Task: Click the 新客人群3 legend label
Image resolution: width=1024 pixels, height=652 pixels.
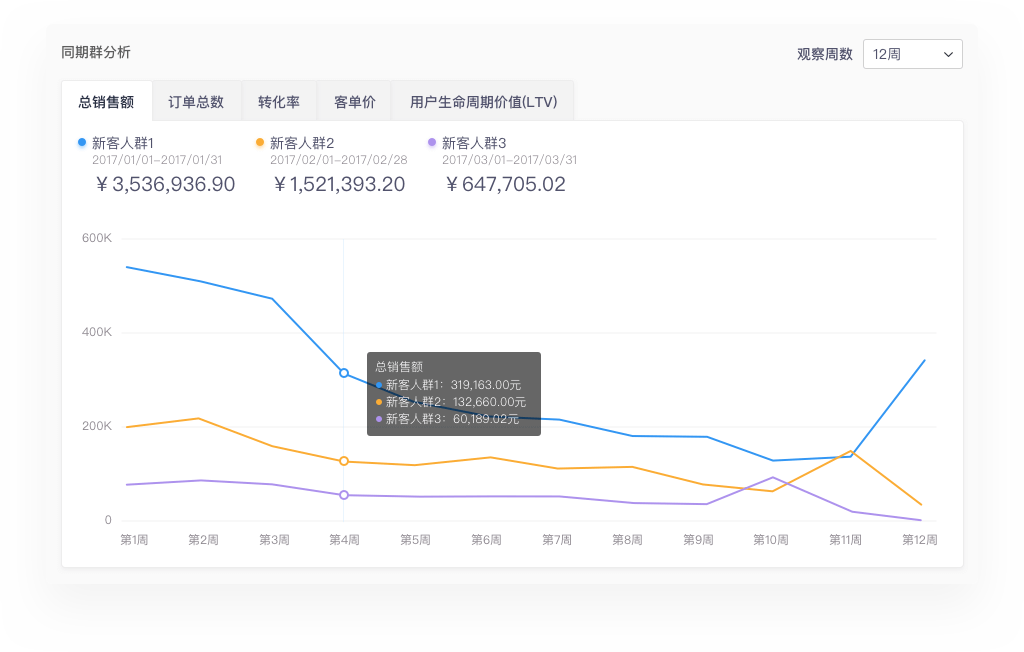Action: coord(474,143)
